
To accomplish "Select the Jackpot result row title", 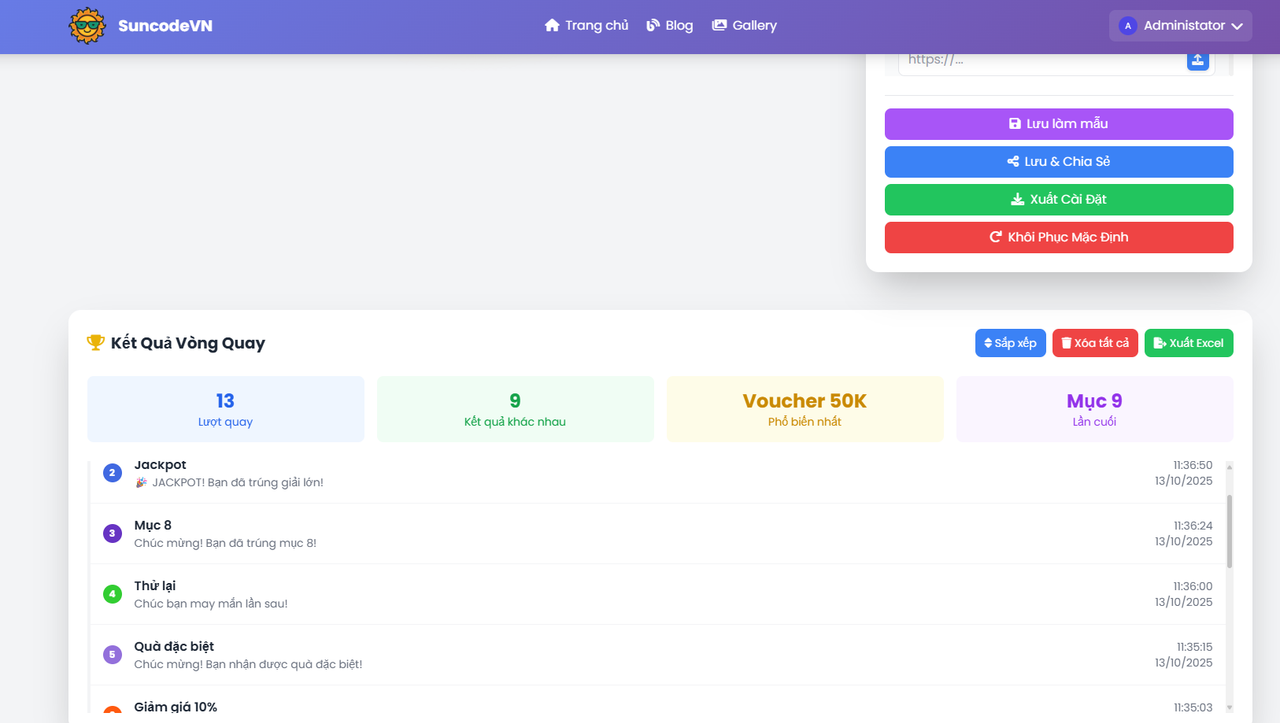I will (160, 465).
